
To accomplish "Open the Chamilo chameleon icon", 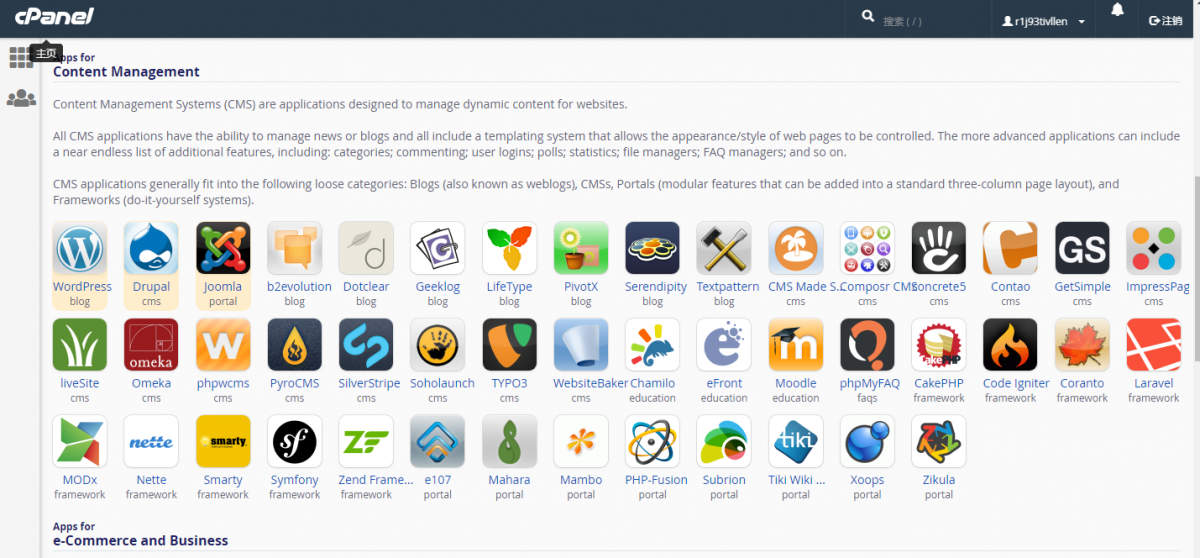I will tap(653, 345).
